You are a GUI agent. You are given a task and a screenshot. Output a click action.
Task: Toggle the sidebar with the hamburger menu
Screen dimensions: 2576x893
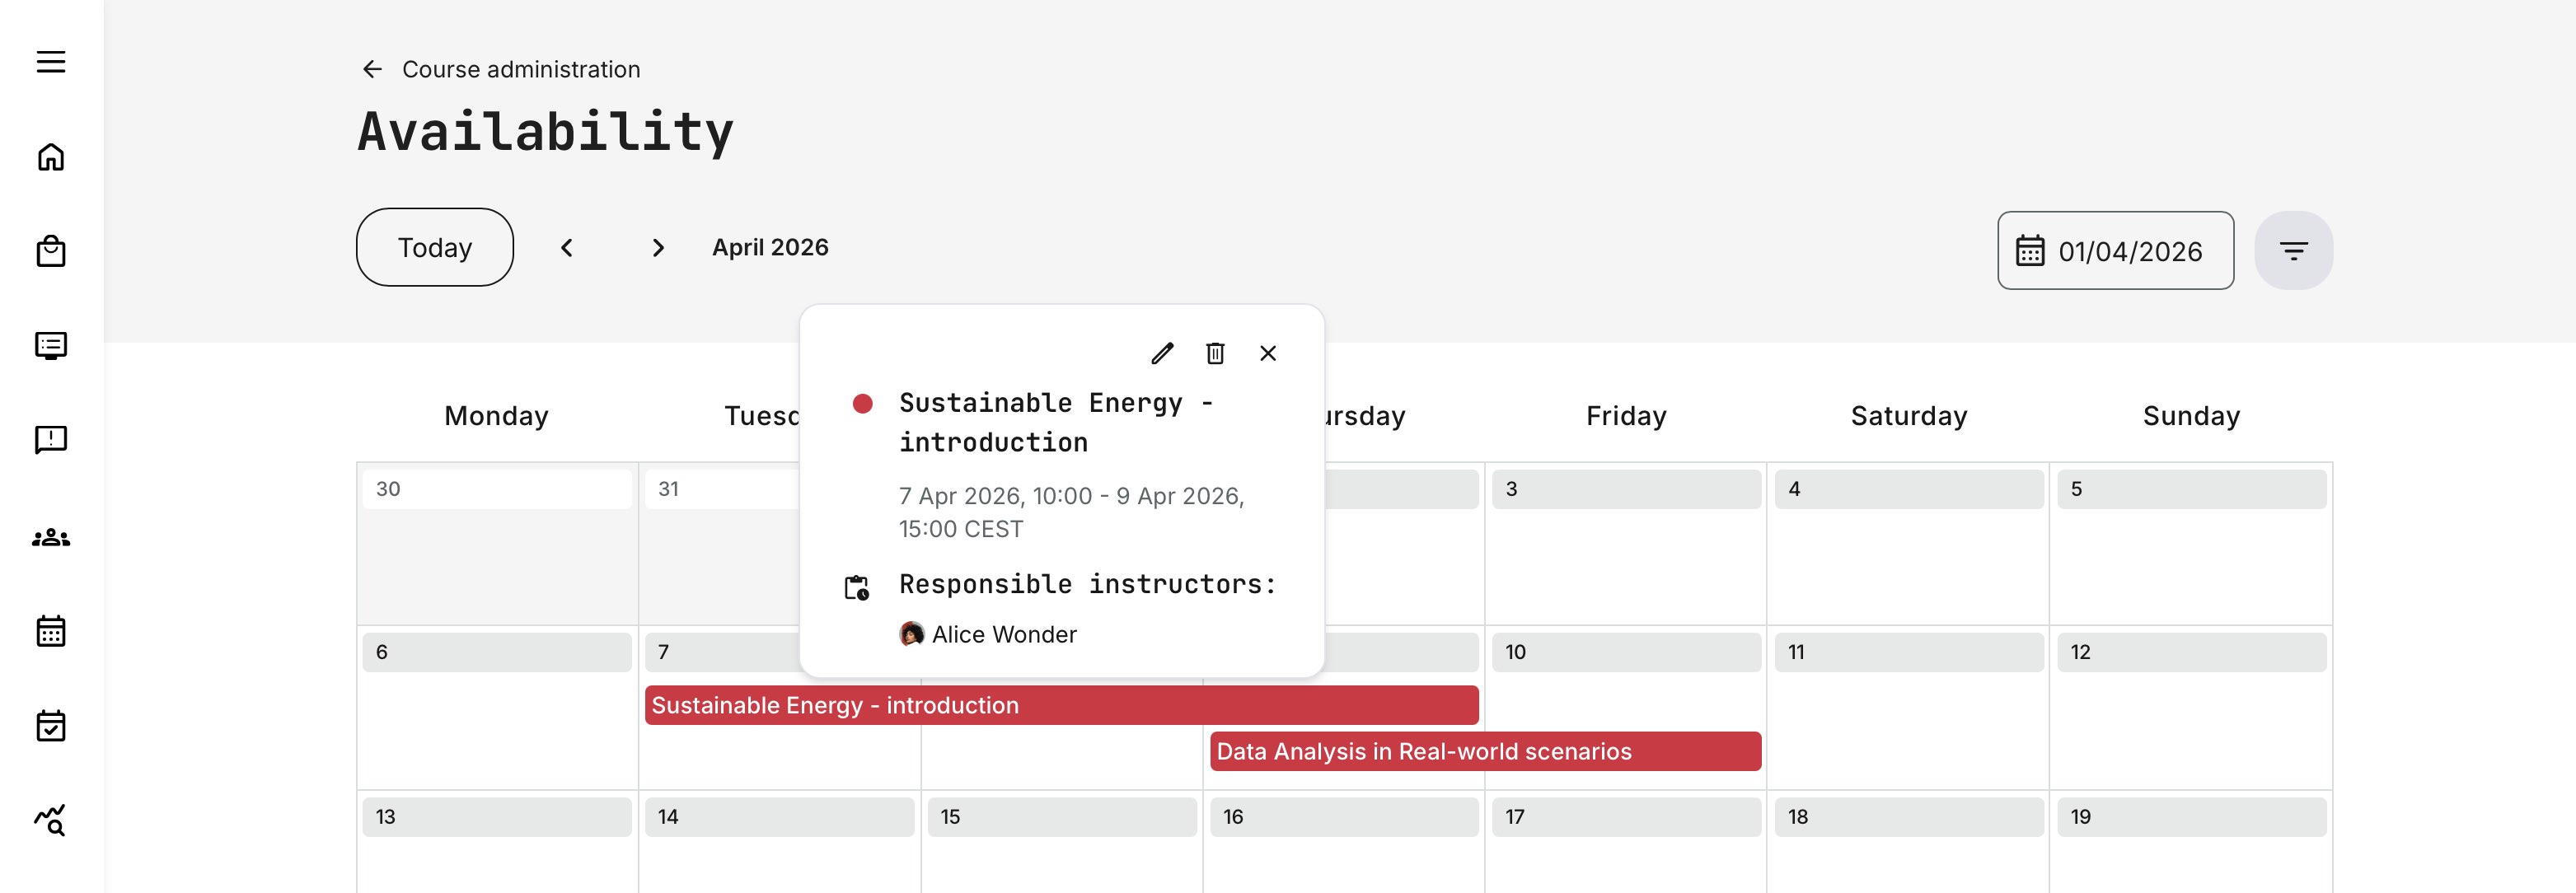[x=52, y=61]
